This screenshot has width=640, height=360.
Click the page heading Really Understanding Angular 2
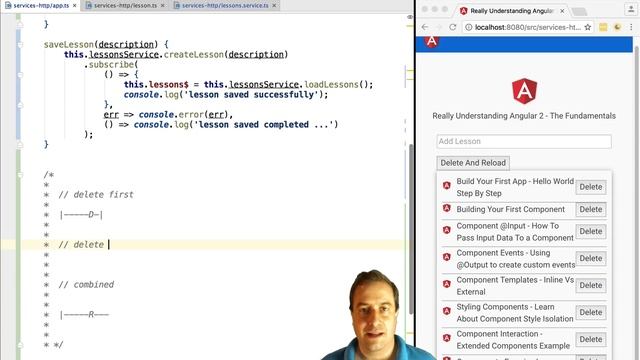[x=524, y=116]
